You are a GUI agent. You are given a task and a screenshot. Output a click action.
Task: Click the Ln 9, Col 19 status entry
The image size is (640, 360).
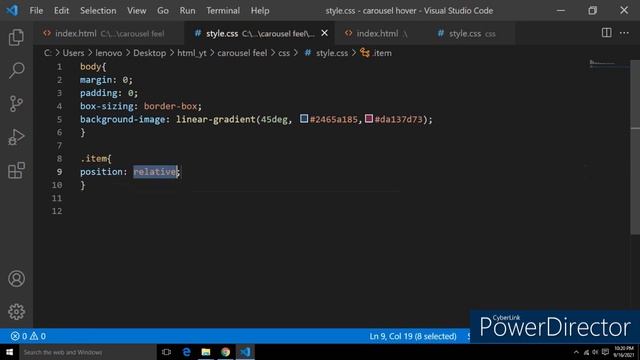(413, 336)
